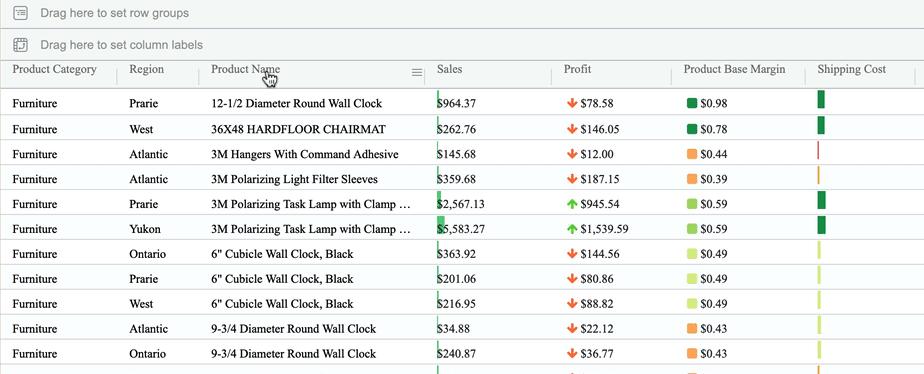
Task: Click the $0.43 margin in the $34.88 row
Action: tap(714, 329)
